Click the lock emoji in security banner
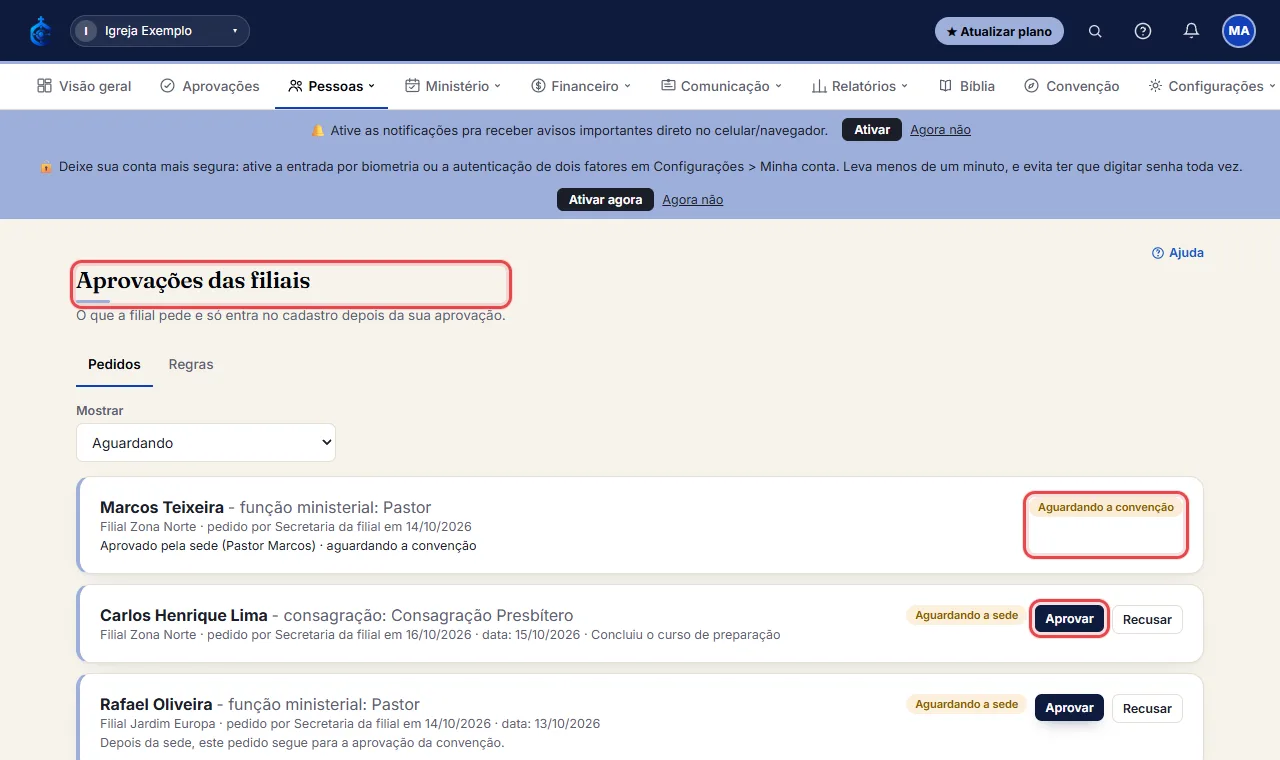Image resolution: width=1280 pixels, height=760 pixels. (x=46, y=167)
